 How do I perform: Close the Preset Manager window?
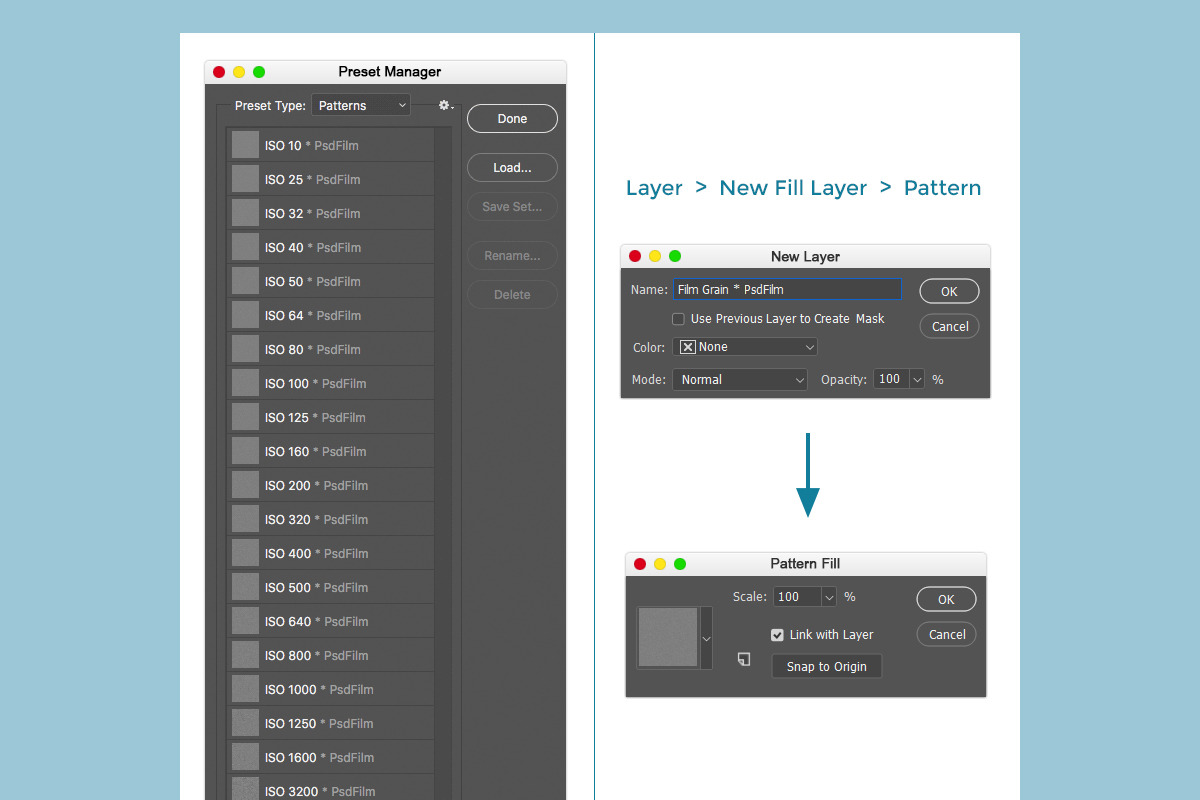pos(219,72)
